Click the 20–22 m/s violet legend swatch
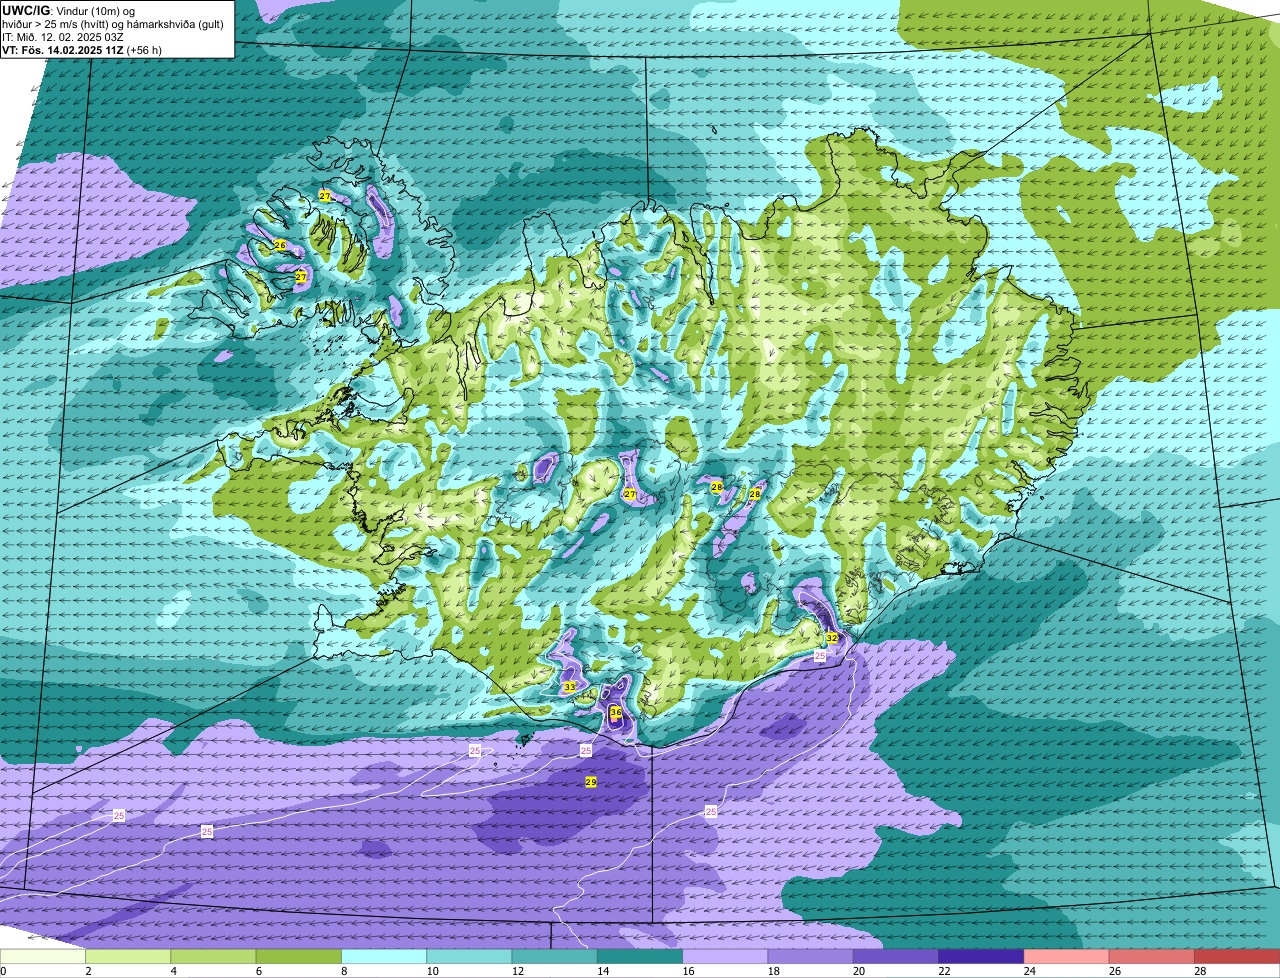This screenshot has height=978, width=1280. 896,957
